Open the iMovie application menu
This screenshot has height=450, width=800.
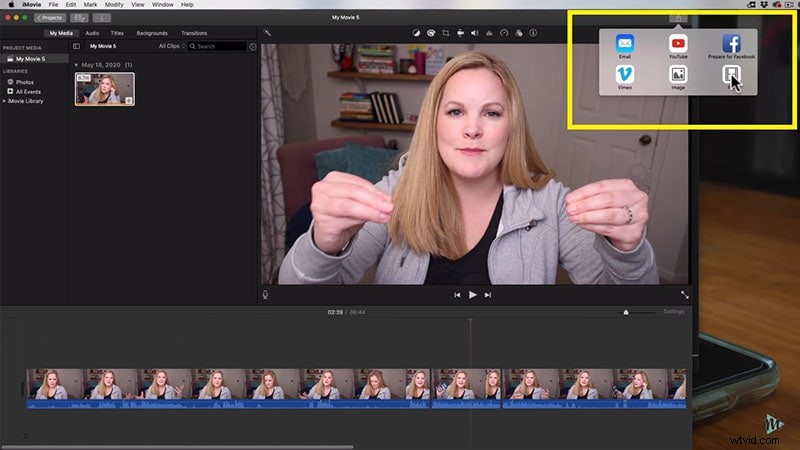32,5
